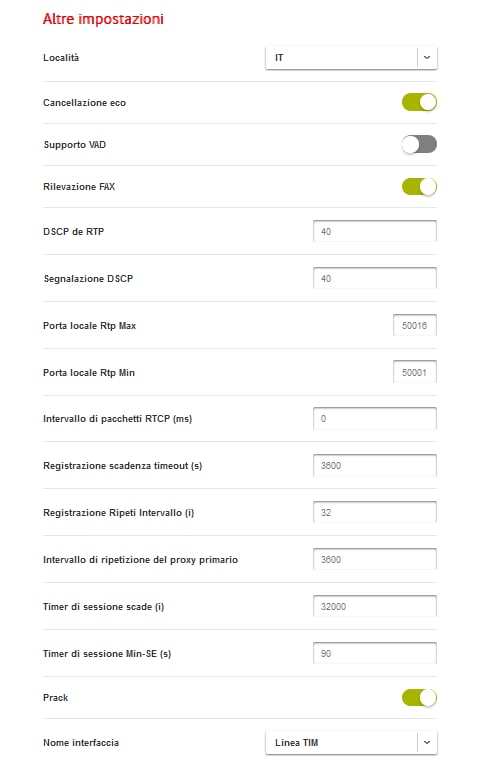The image size is (491, 775).
Task: Select the Linea TIM combo box
Action: click(351, 742)
